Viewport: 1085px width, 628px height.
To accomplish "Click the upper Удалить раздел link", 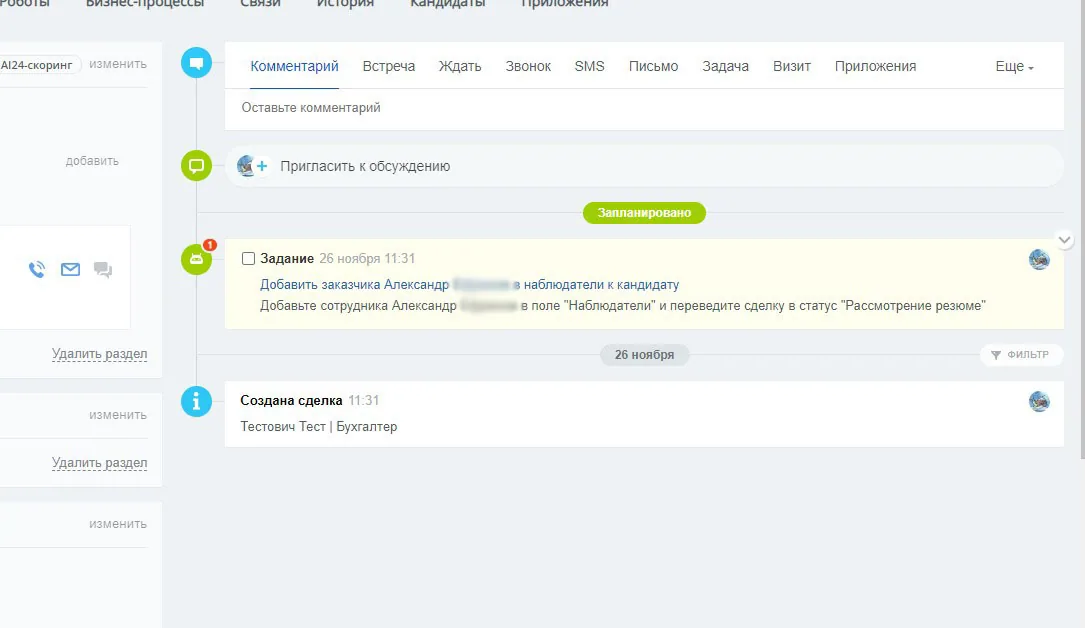I will coord(100,353).
